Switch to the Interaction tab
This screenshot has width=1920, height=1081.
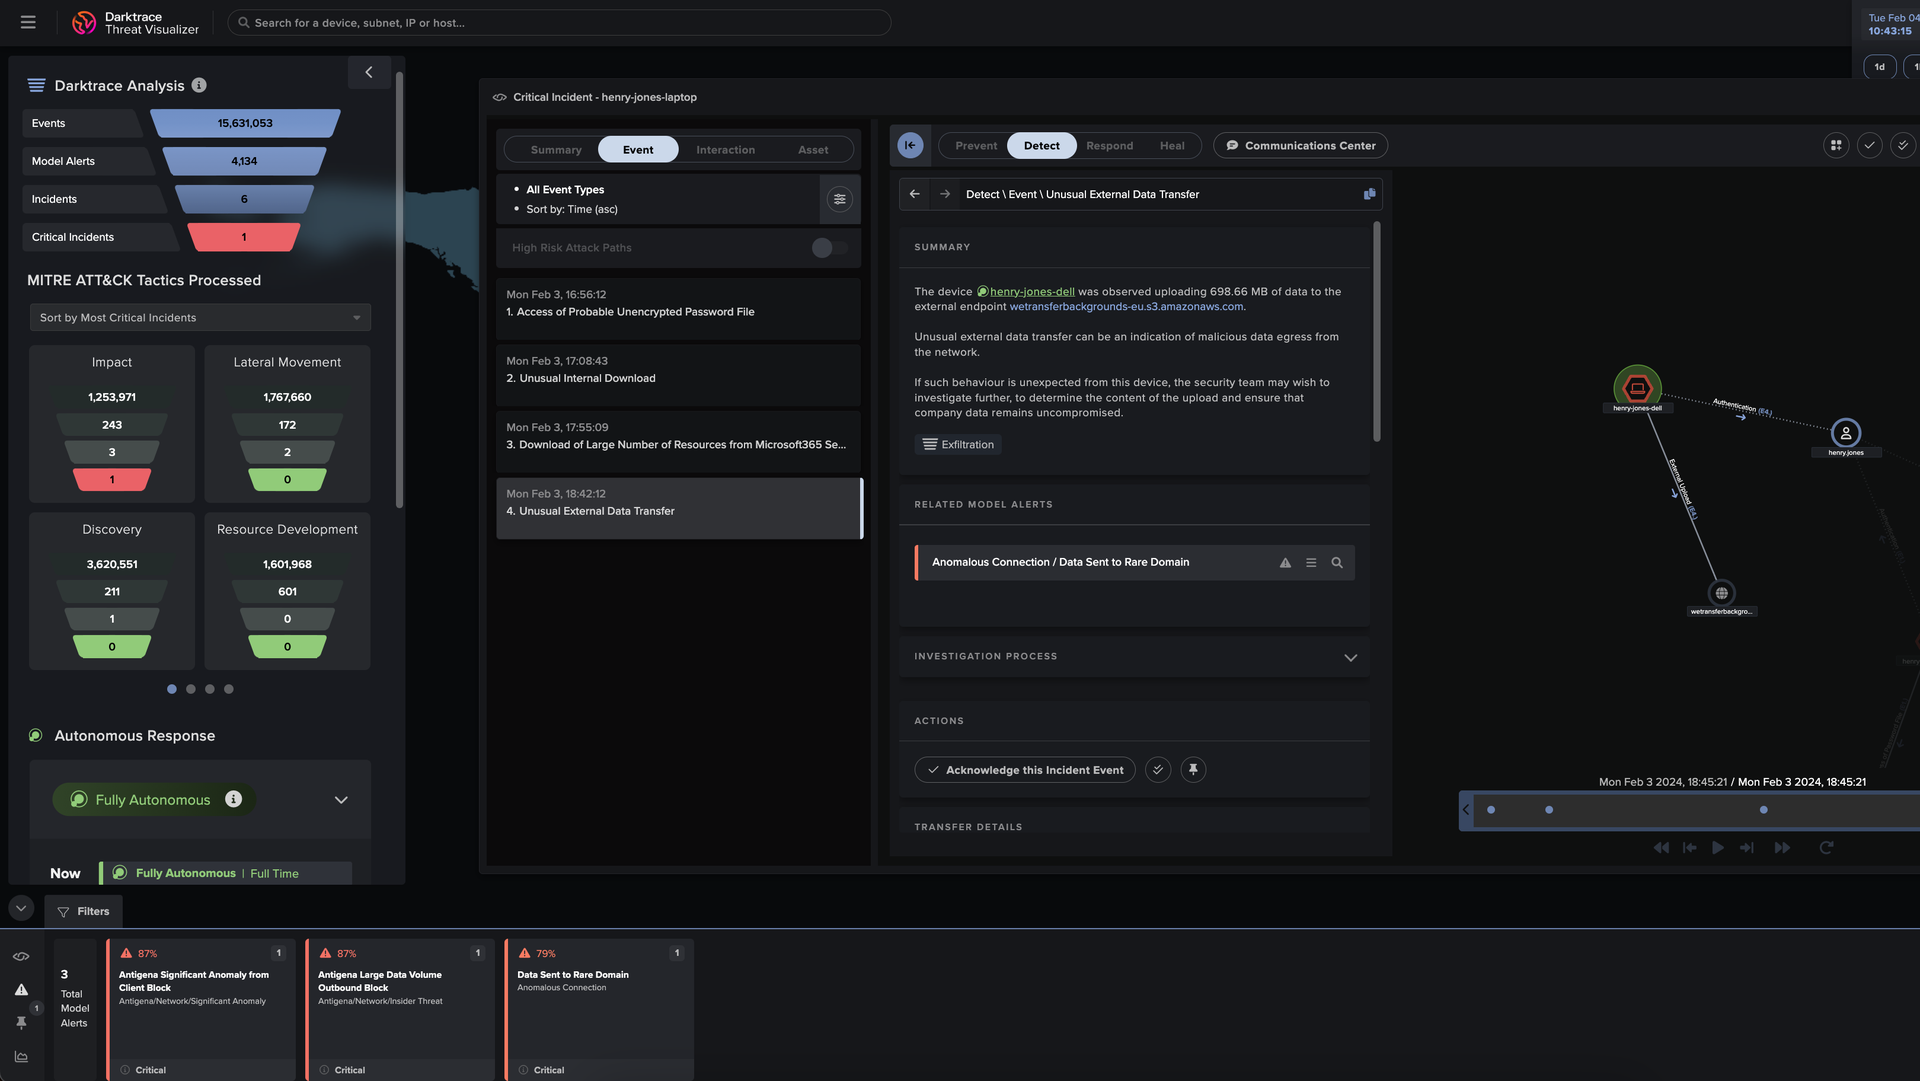[x=726, y=150]
